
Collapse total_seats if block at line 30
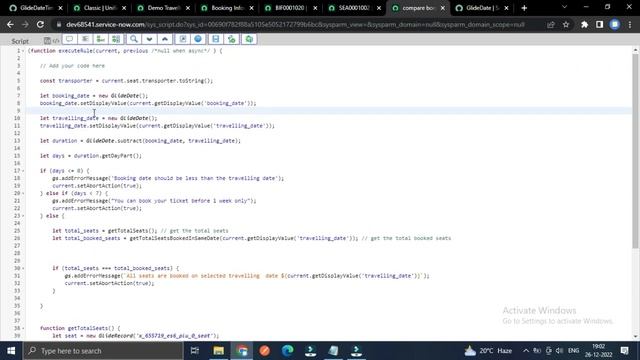[x=23, y=268]
